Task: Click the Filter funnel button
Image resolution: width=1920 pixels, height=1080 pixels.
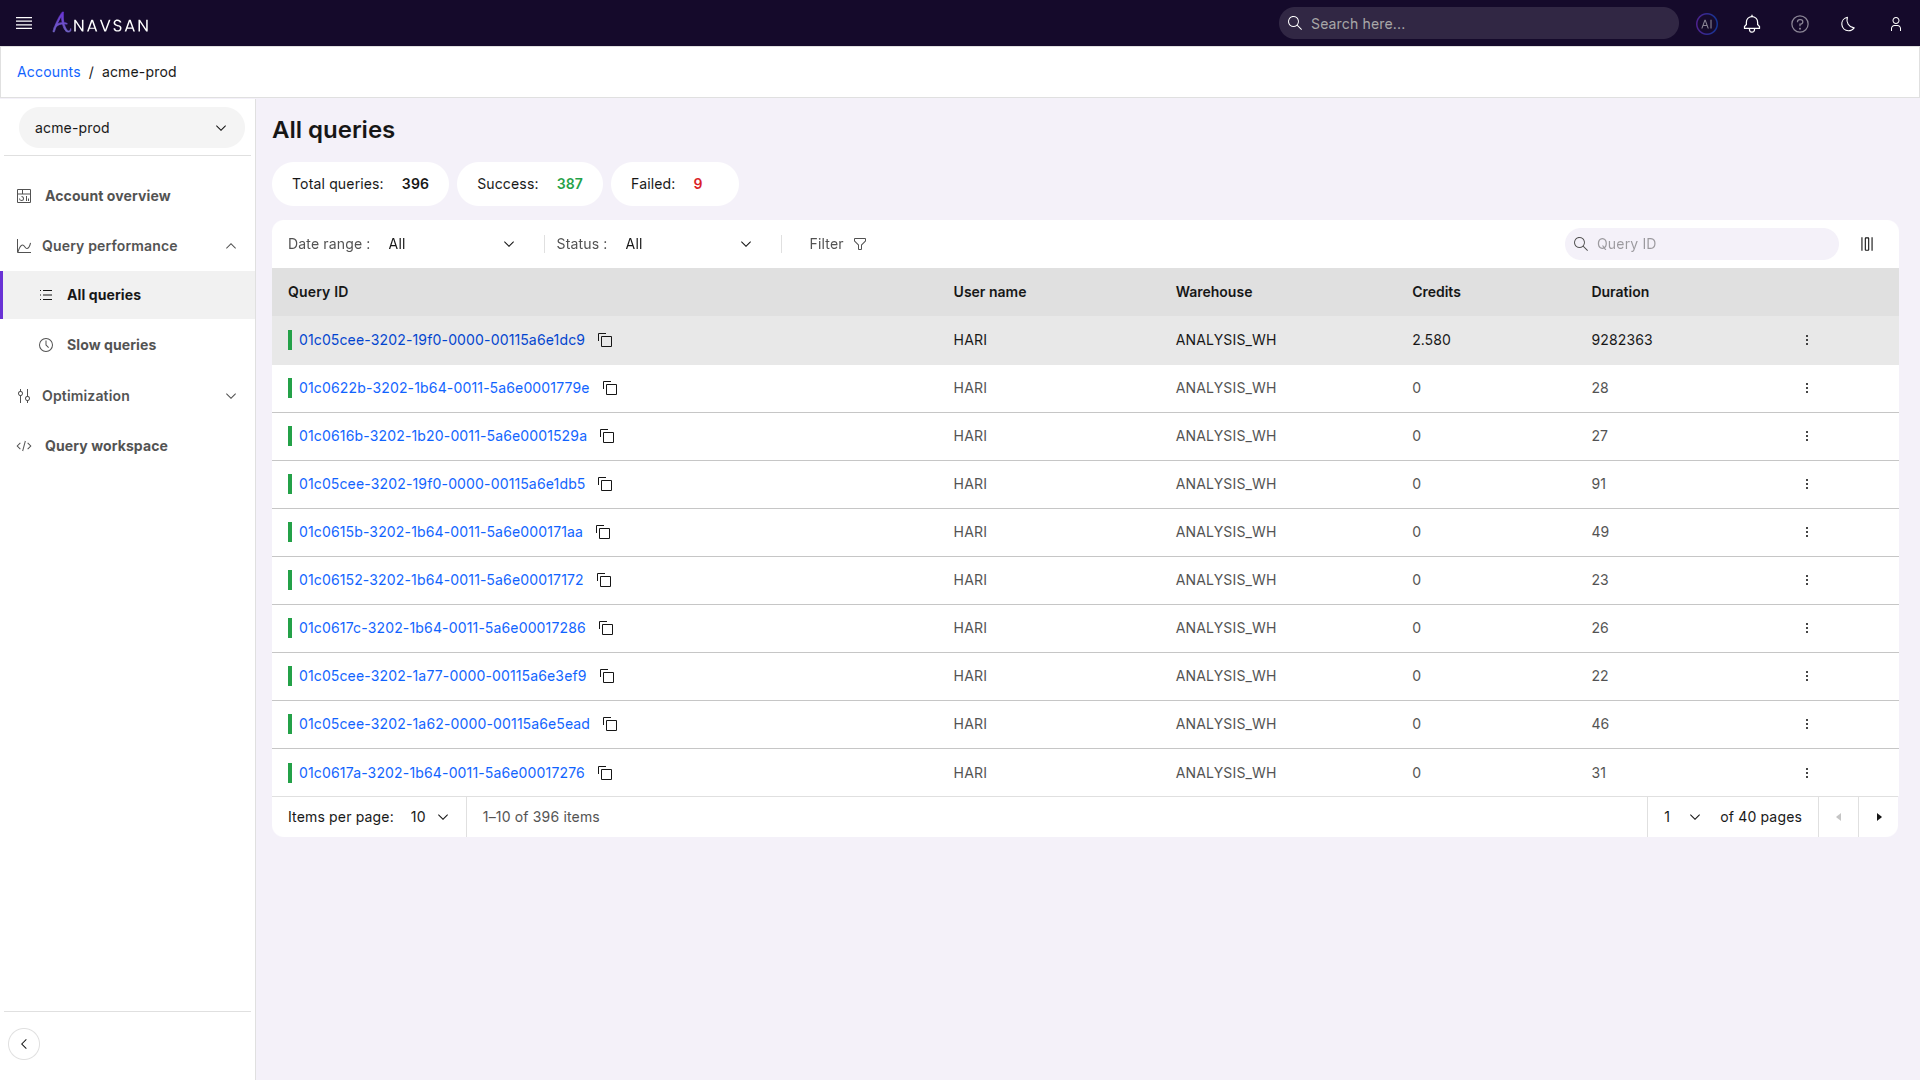Action: pos(838,244)
